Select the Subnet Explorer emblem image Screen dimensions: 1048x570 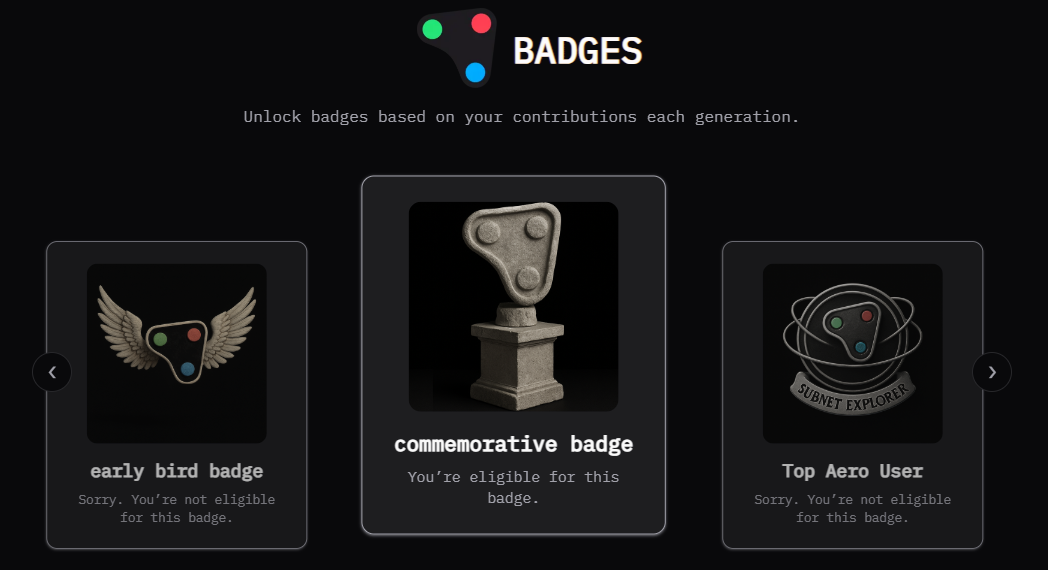[x=852, y=352]
